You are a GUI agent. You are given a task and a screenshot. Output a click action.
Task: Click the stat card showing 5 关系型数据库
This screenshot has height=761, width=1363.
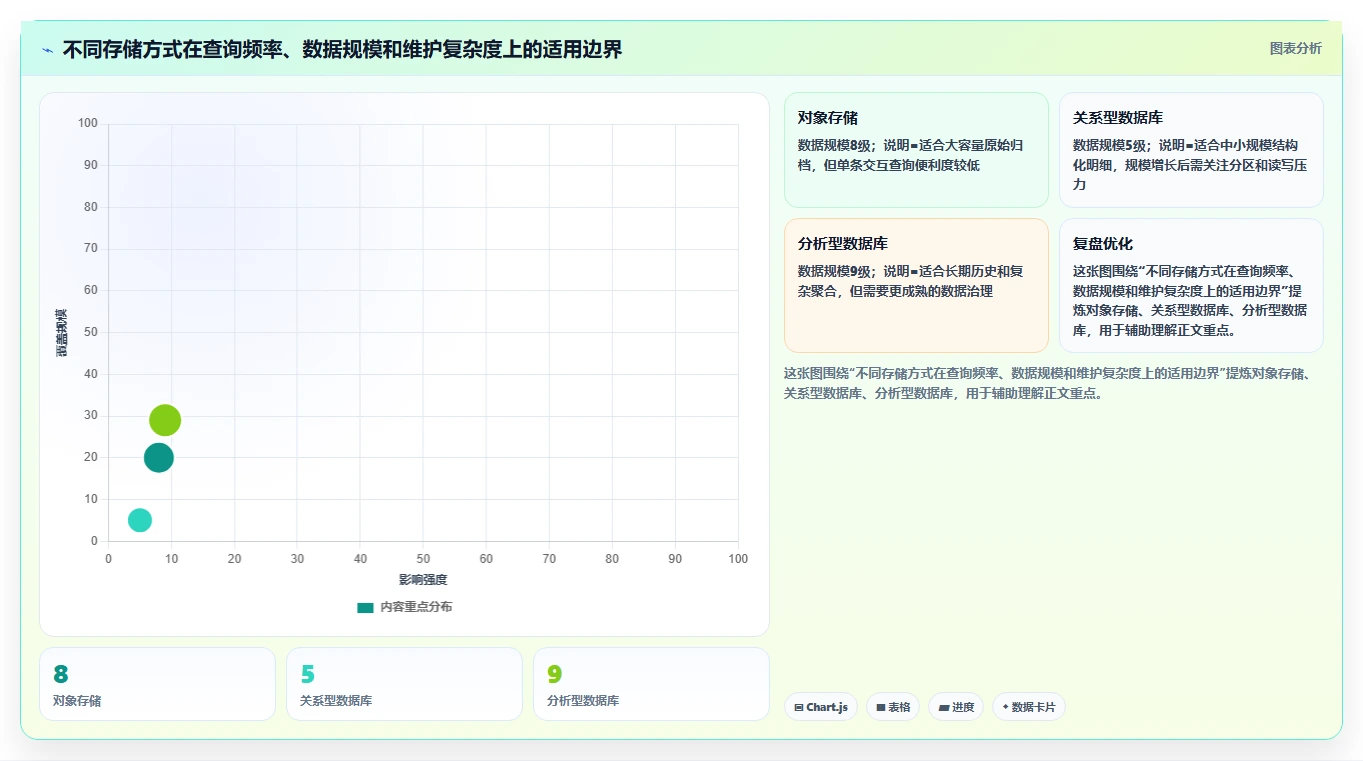point(404,684)
